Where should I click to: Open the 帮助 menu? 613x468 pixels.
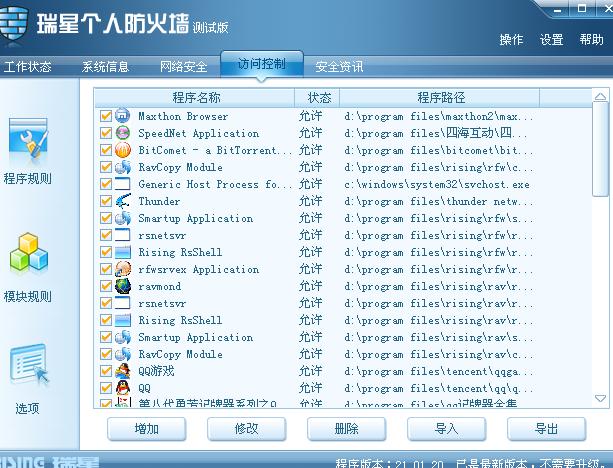pos(591,39)
